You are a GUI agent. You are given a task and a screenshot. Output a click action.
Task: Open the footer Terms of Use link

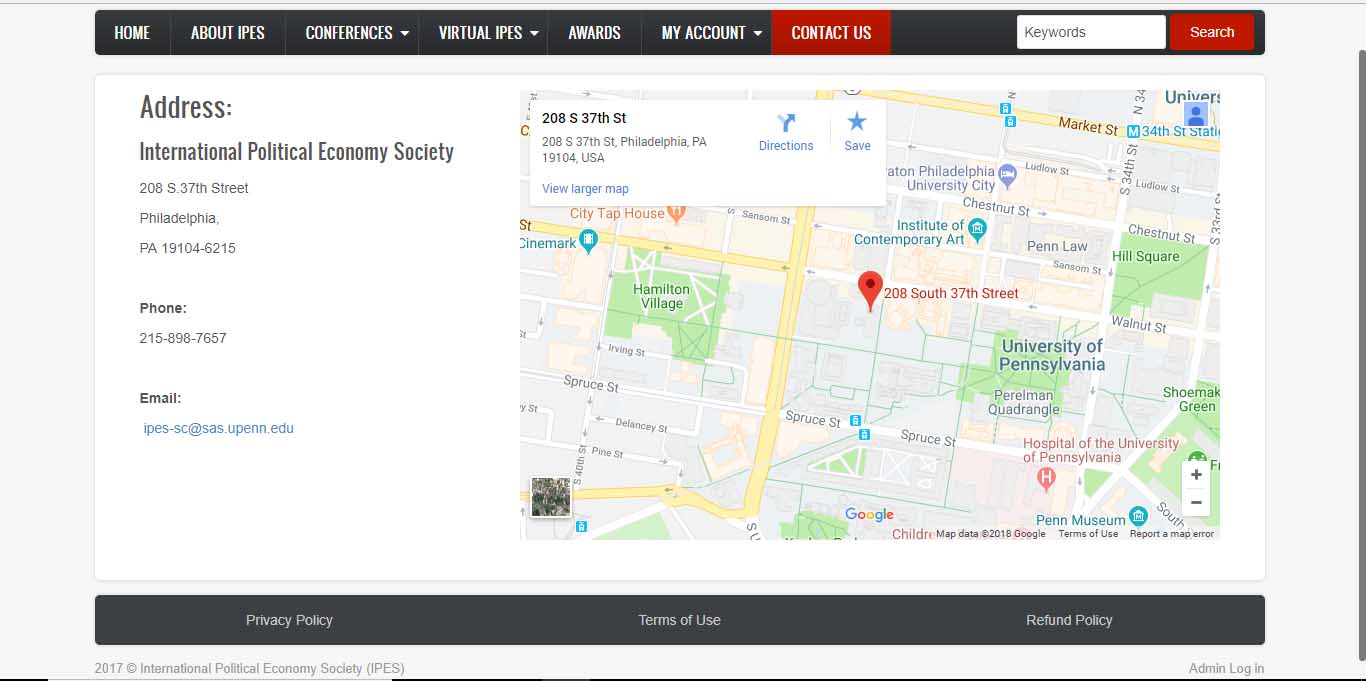[679, 620]
